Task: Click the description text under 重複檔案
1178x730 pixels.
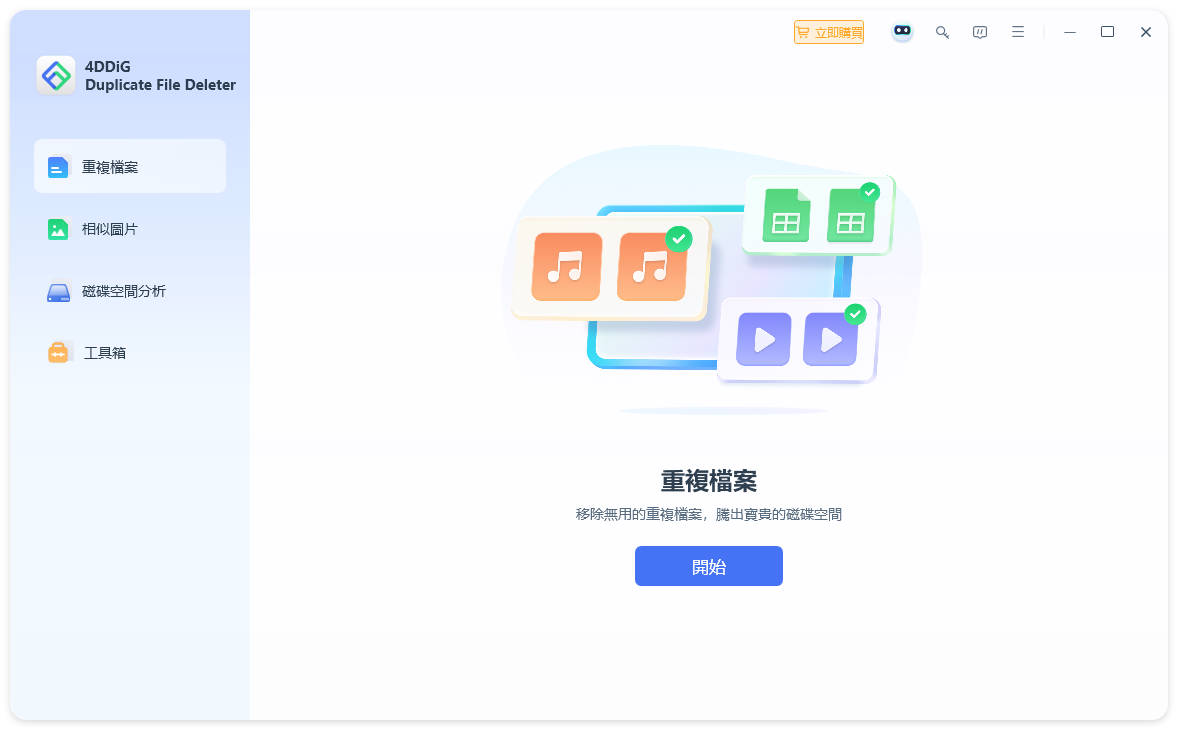Action: [x=709, y=514]
